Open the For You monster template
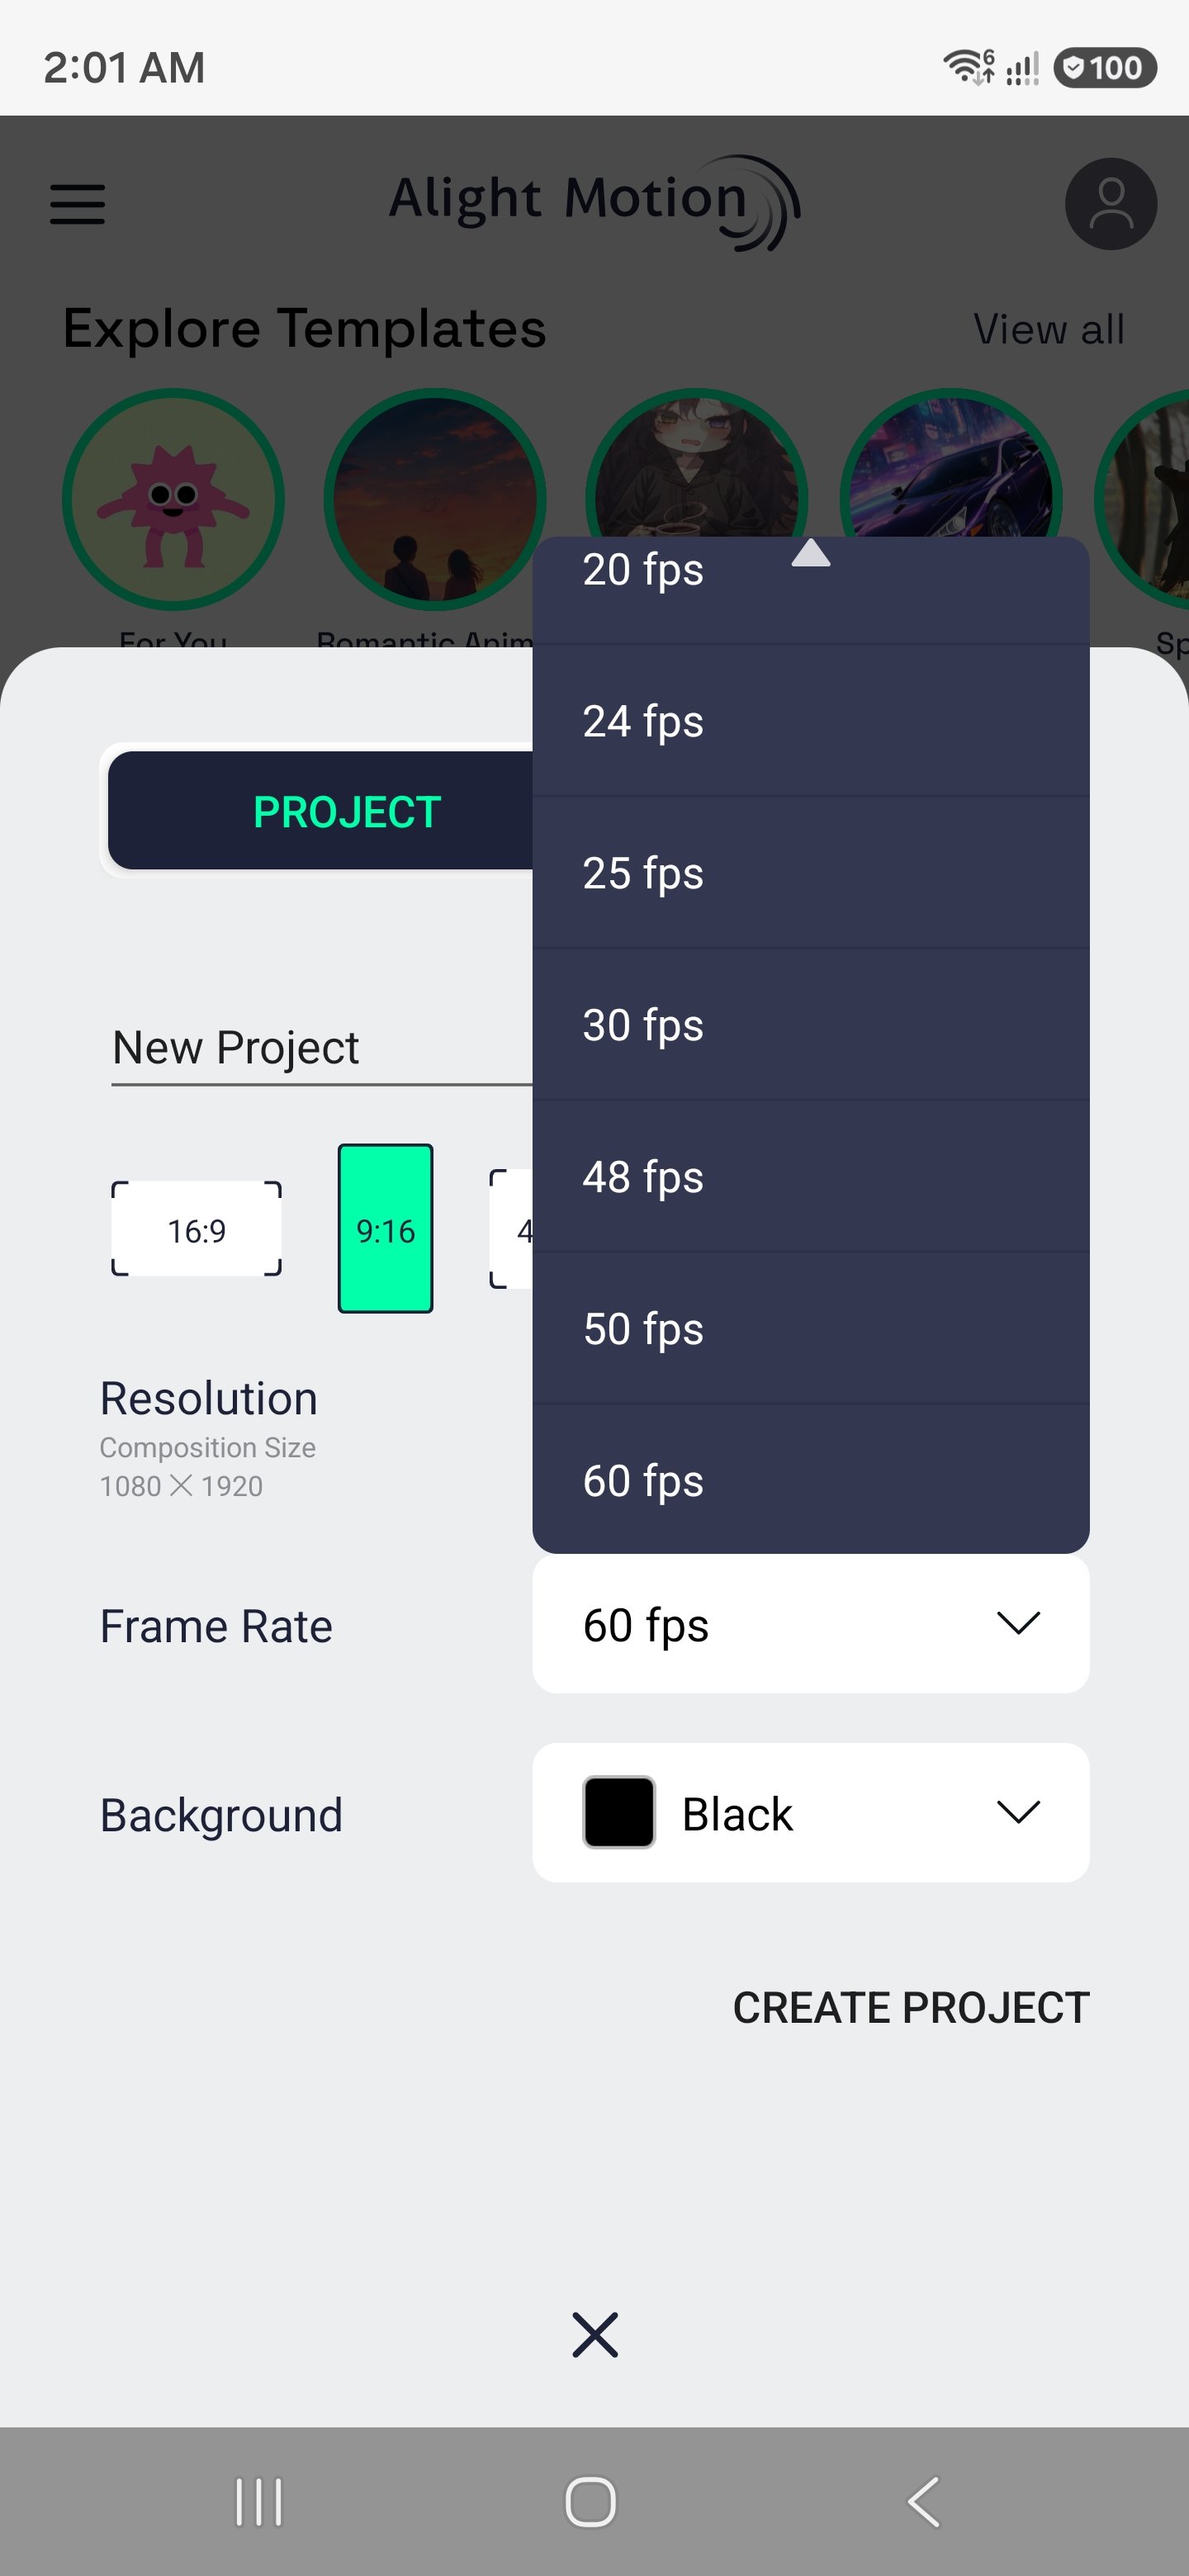This screenshot has width=1189, height=2576. point(173,499)
